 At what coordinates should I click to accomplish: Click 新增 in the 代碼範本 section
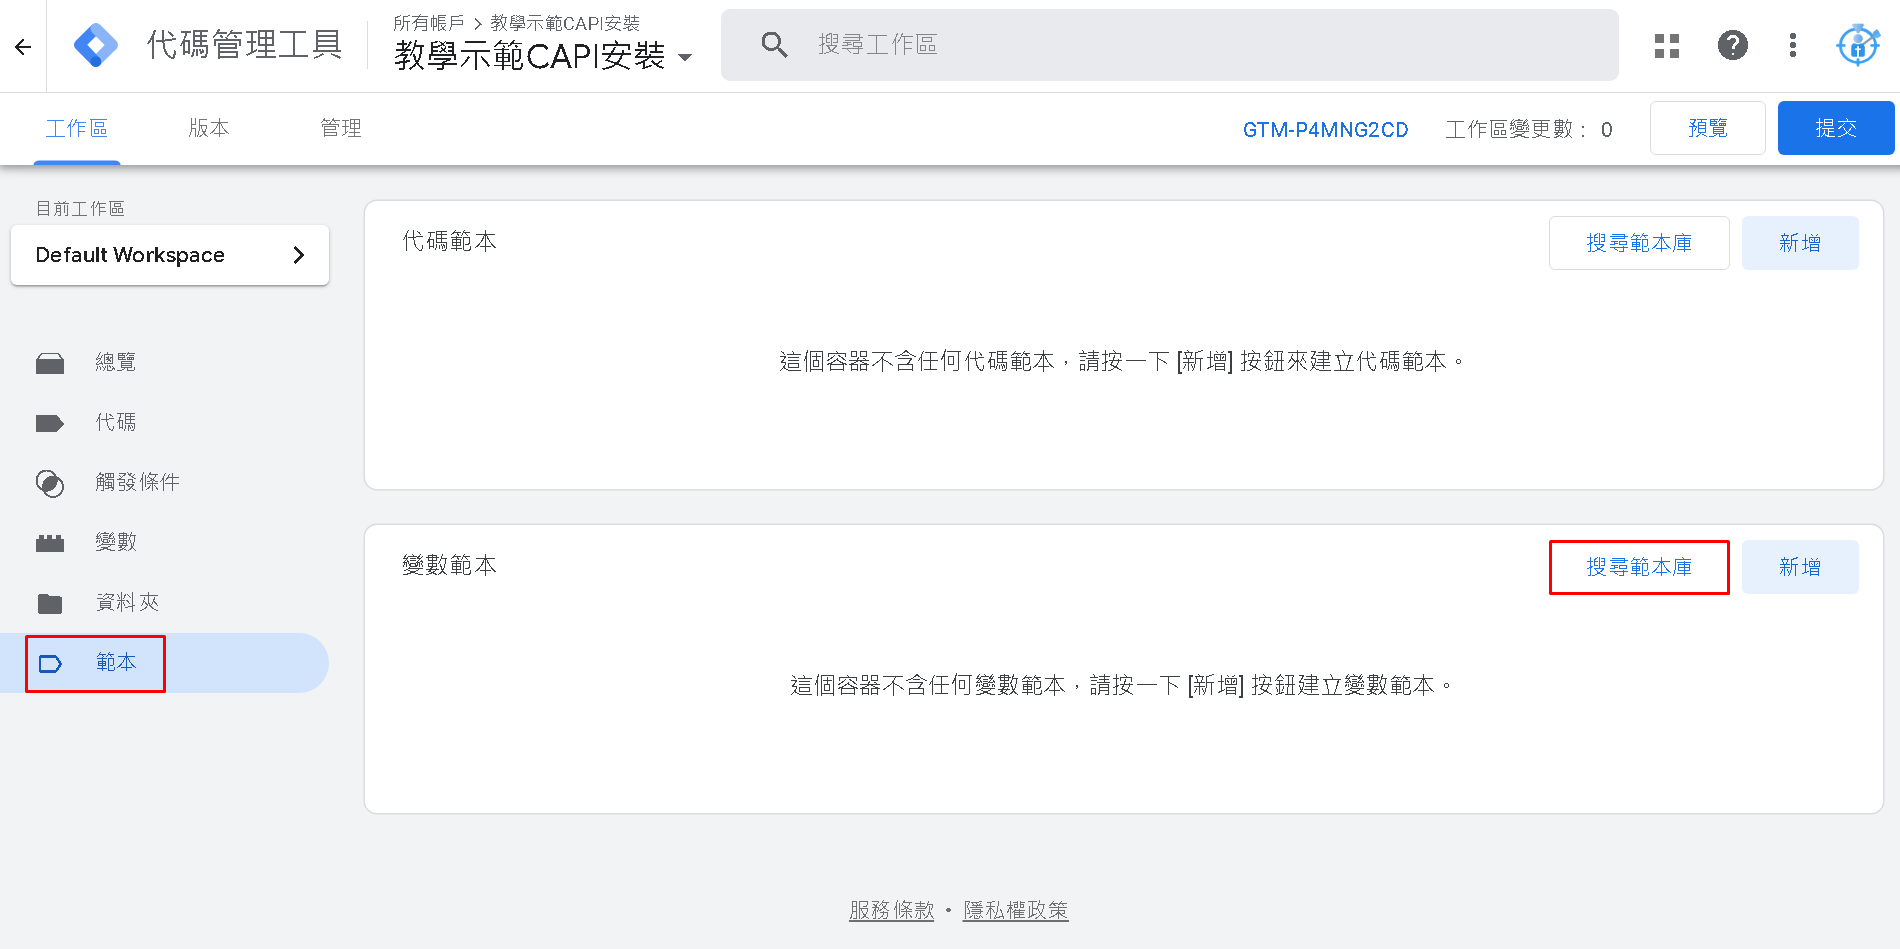tap(1800, 243)
